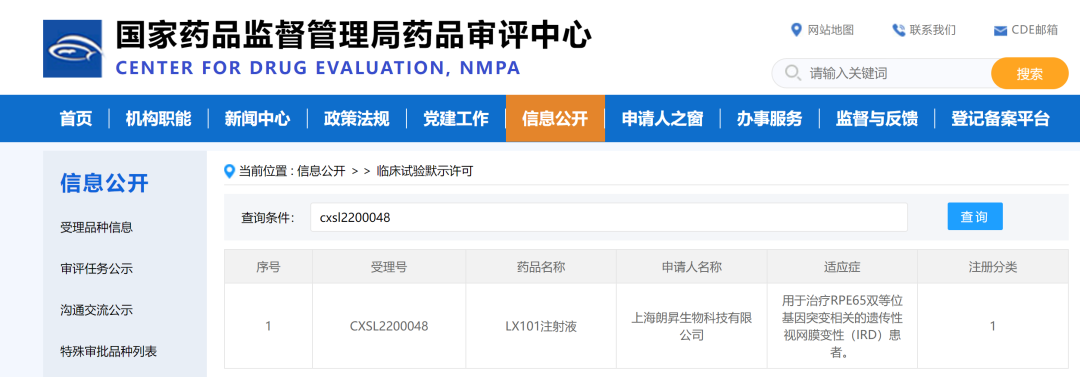Click the CDE fish logo icon
Screen dimensions: 1080x377
click(x=72, y=49)
